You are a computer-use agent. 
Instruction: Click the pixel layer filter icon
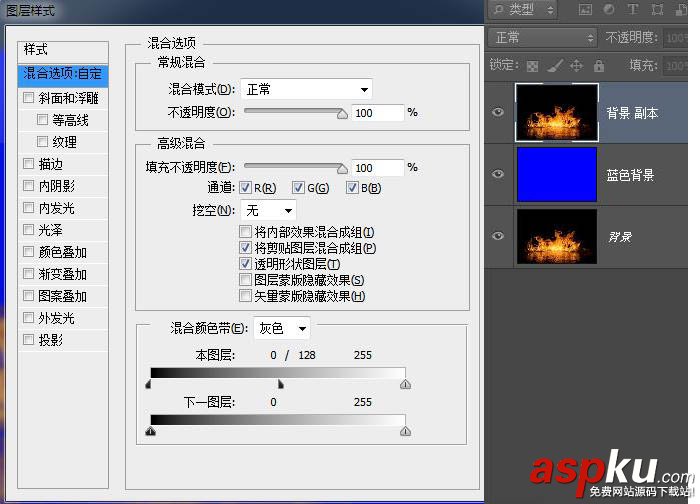585,9
